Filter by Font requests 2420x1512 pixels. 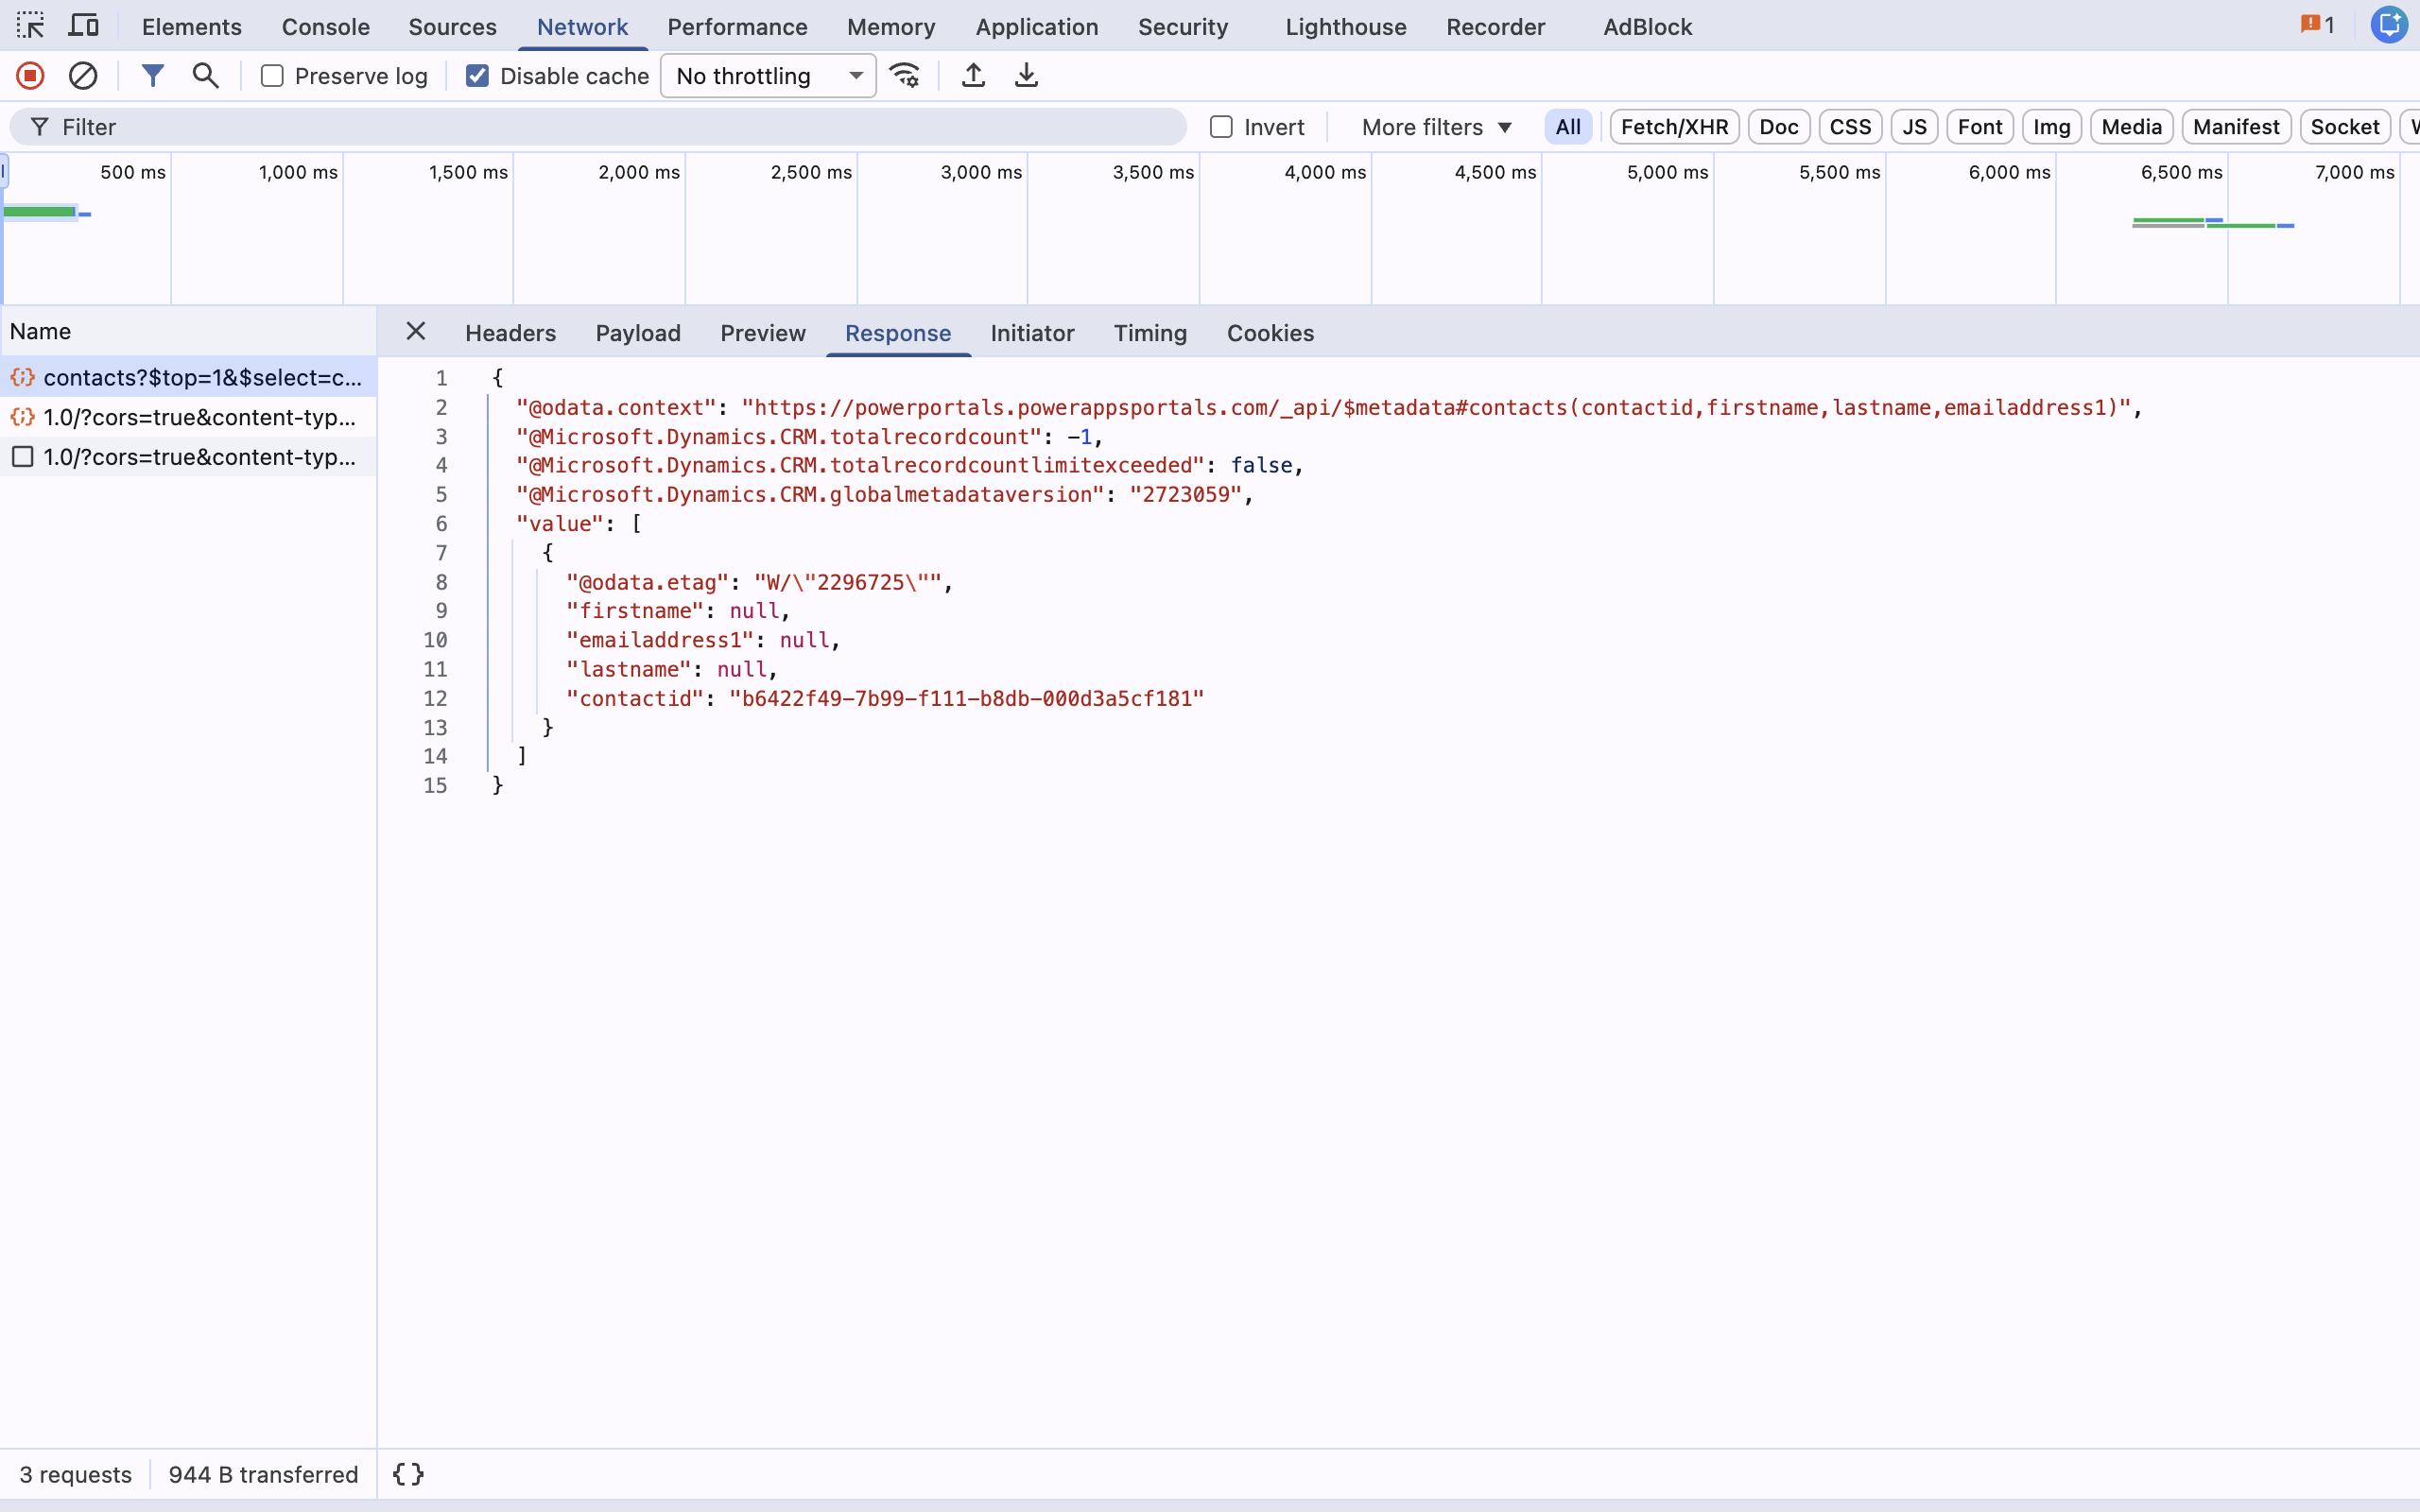(1980, 127)
